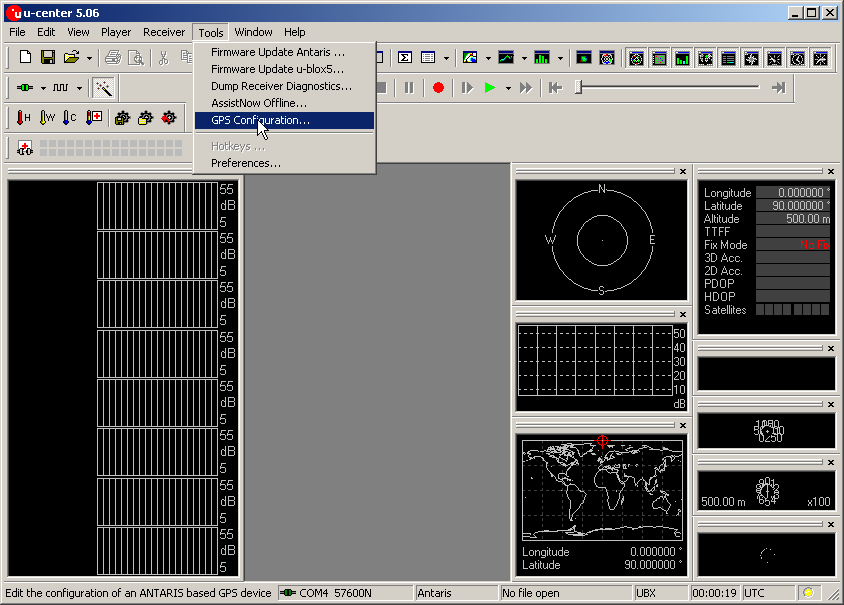Trigger a hotstart with the H thermometer icon

point(23,117)
